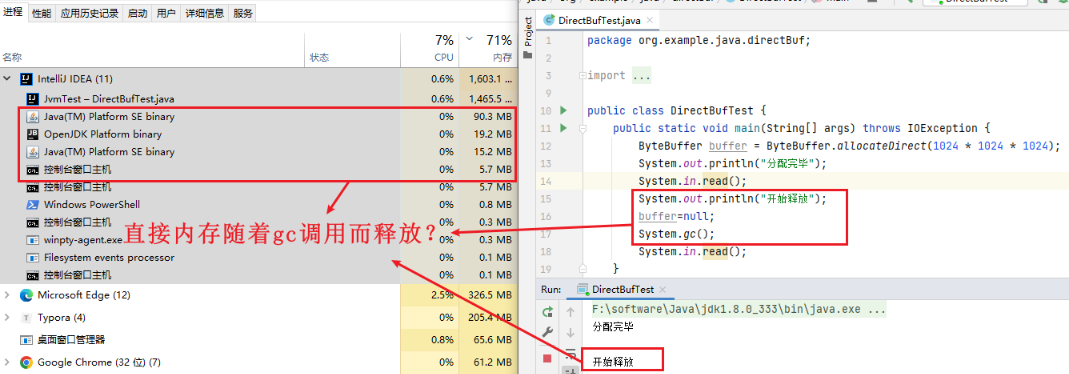Click the 开始释放 output line in console
The width and height of the screenshot is (1069, 374).
tap(614, 362)
